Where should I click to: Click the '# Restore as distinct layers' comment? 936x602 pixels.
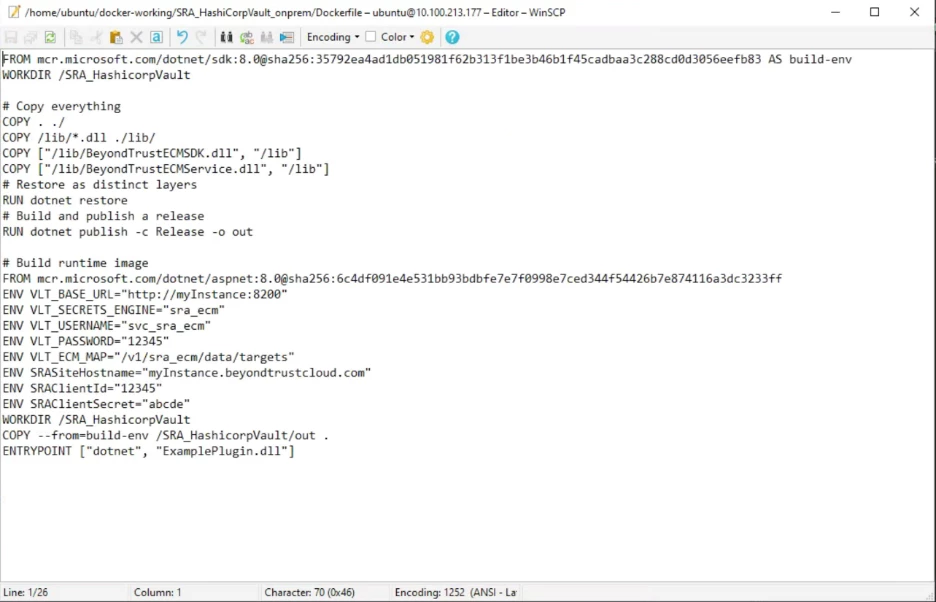pyautogui.click(x=100, y=185)
